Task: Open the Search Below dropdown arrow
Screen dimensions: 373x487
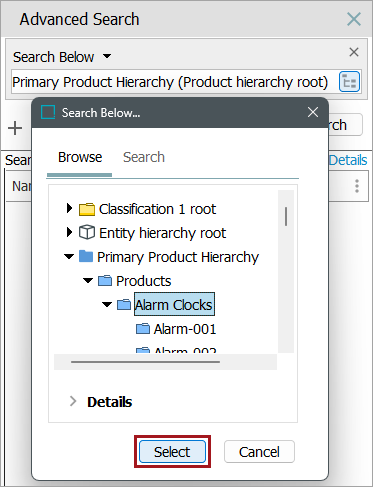Action: pos(107,56)
